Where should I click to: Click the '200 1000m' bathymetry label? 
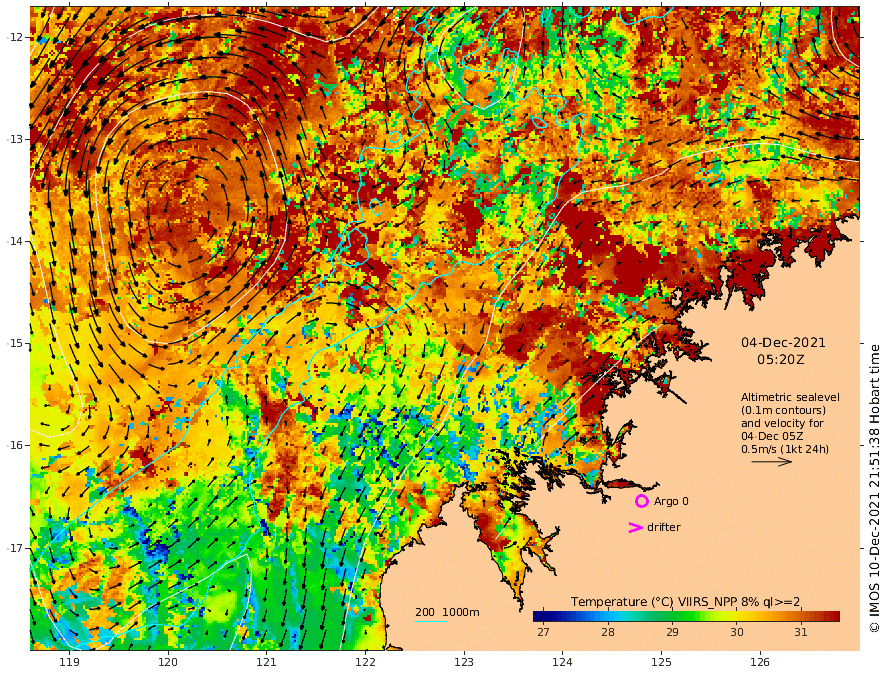[447, 612]
